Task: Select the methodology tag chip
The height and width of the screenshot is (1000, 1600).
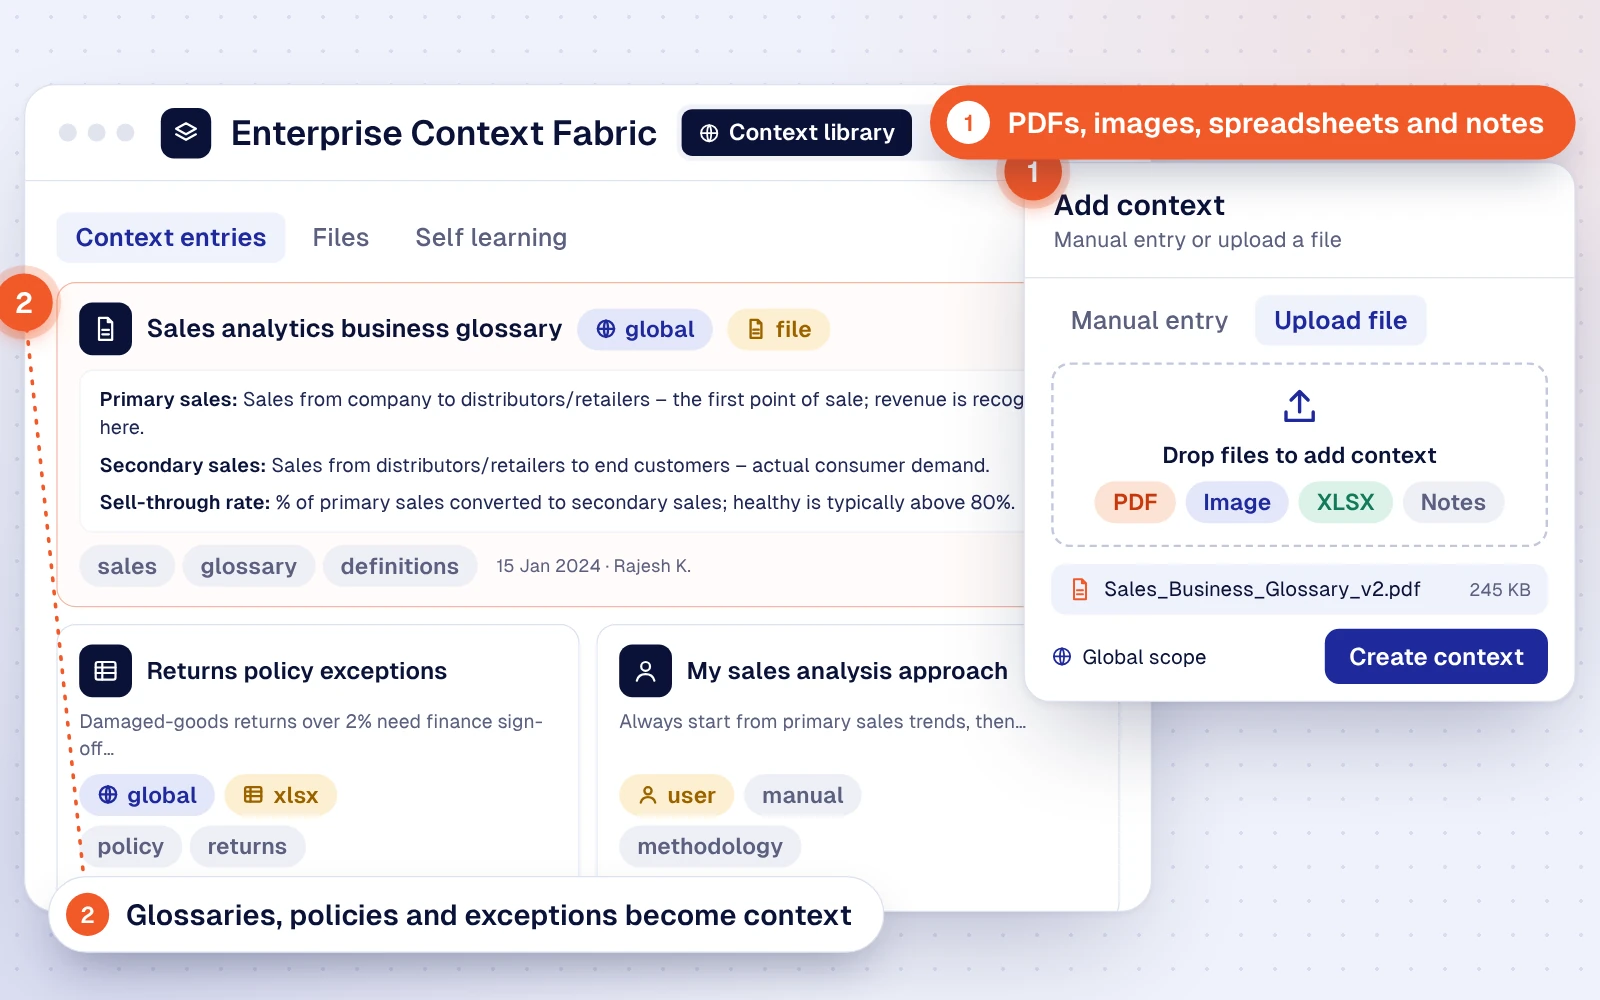Action: click(710, 847)
